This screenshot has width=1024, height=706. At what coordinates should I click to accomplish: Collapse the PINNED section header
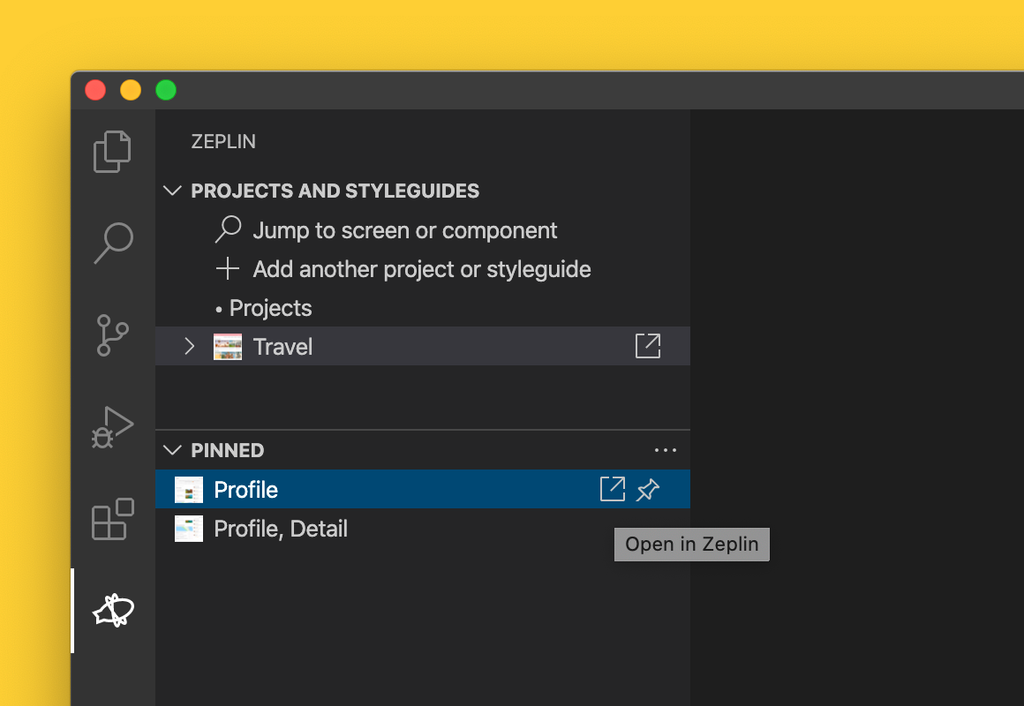[x=172, y=450]
